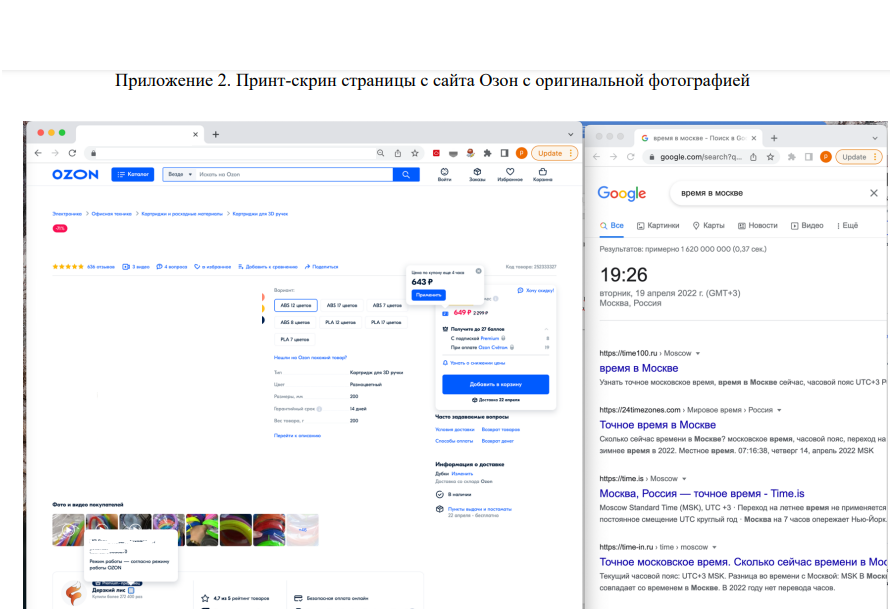Click the blue Ozon search magnifier button
The height and width of the screenshot is (614, 890).
(x=406, y=175)
